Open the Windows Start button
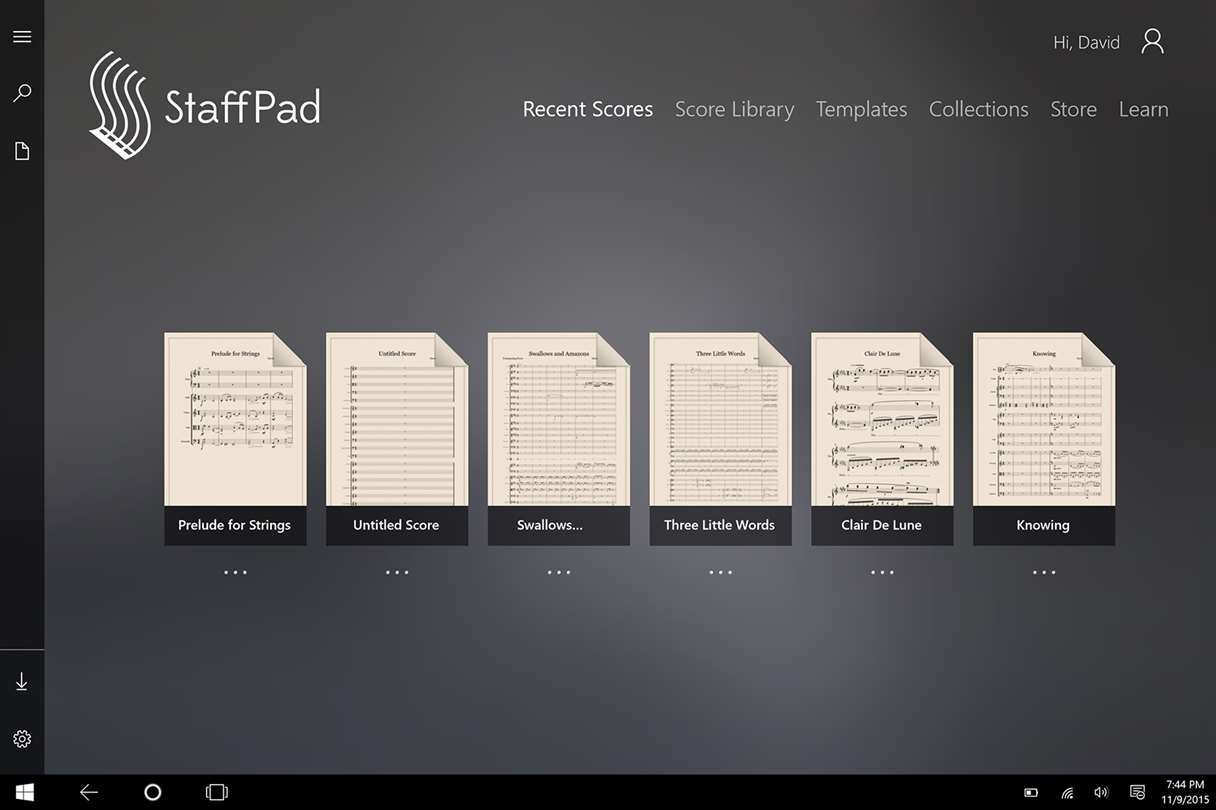The height and width of the screenshot is (810, 1216). (25, 792)
